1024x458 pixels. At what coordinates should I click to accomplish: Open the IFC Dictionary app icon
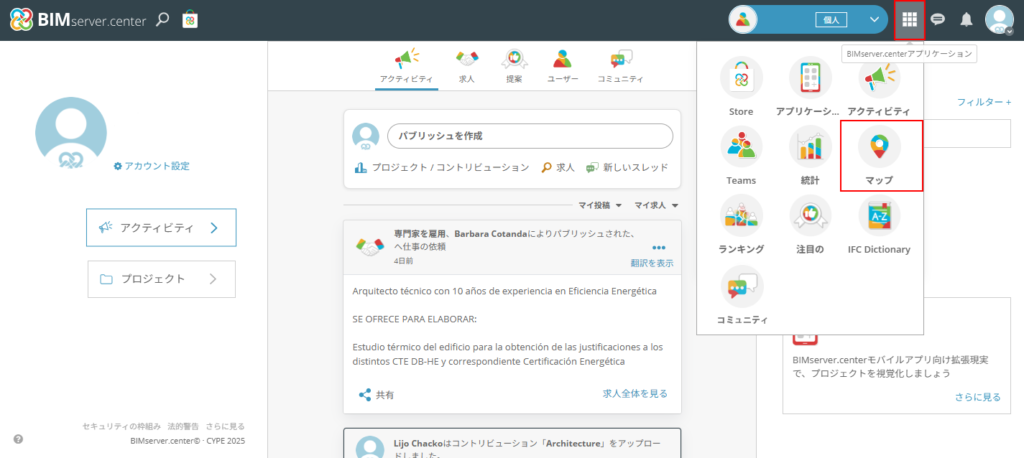click(x=879, y=217)
